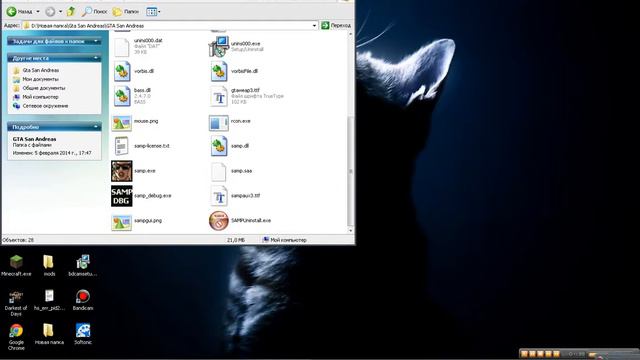The width and height of the screenshot is (640, 360).
Task: Select the Новая папка desktop folder
Action: point(49,334)
